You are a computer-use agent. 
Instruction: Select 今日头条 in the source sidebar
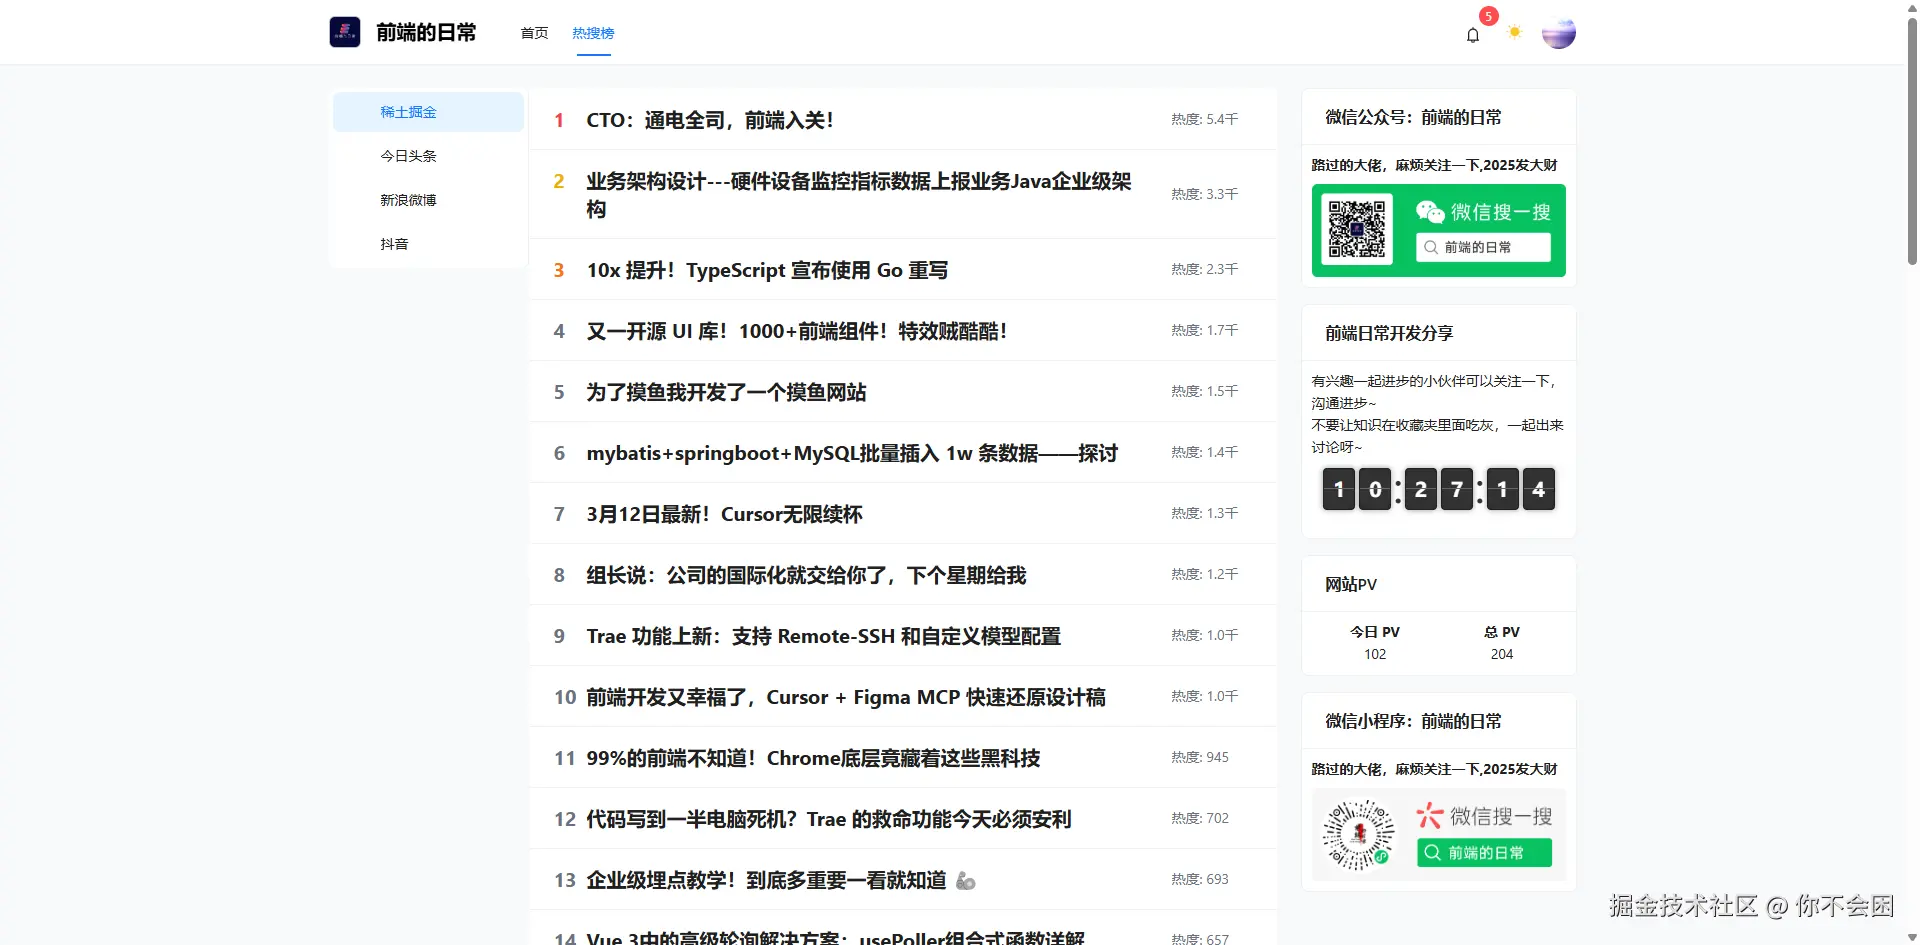pos(408,155)
